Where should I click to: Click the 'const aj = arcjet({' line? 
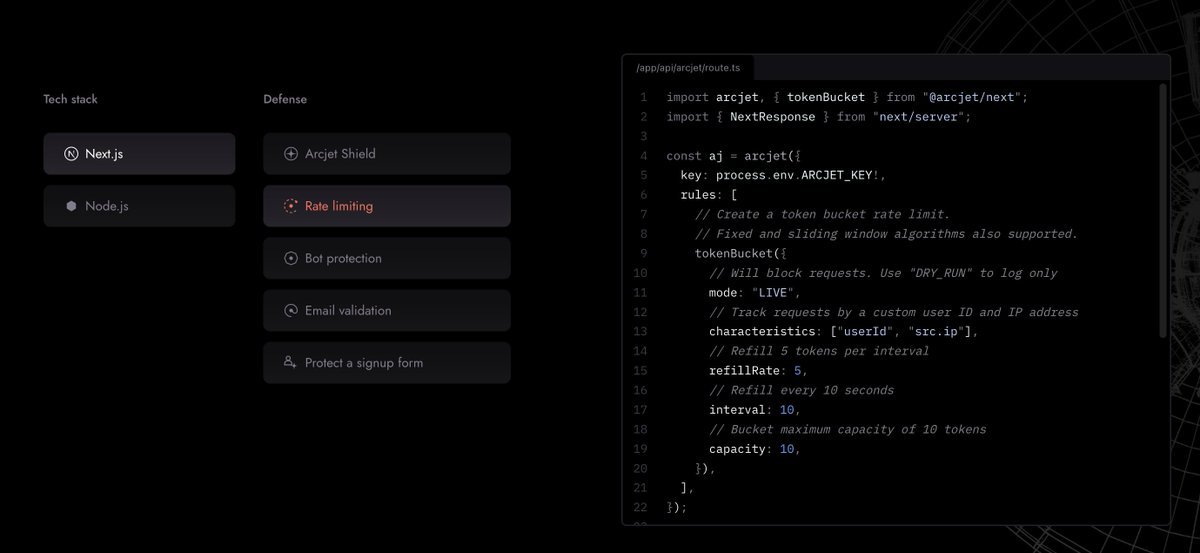pos(734,156)
